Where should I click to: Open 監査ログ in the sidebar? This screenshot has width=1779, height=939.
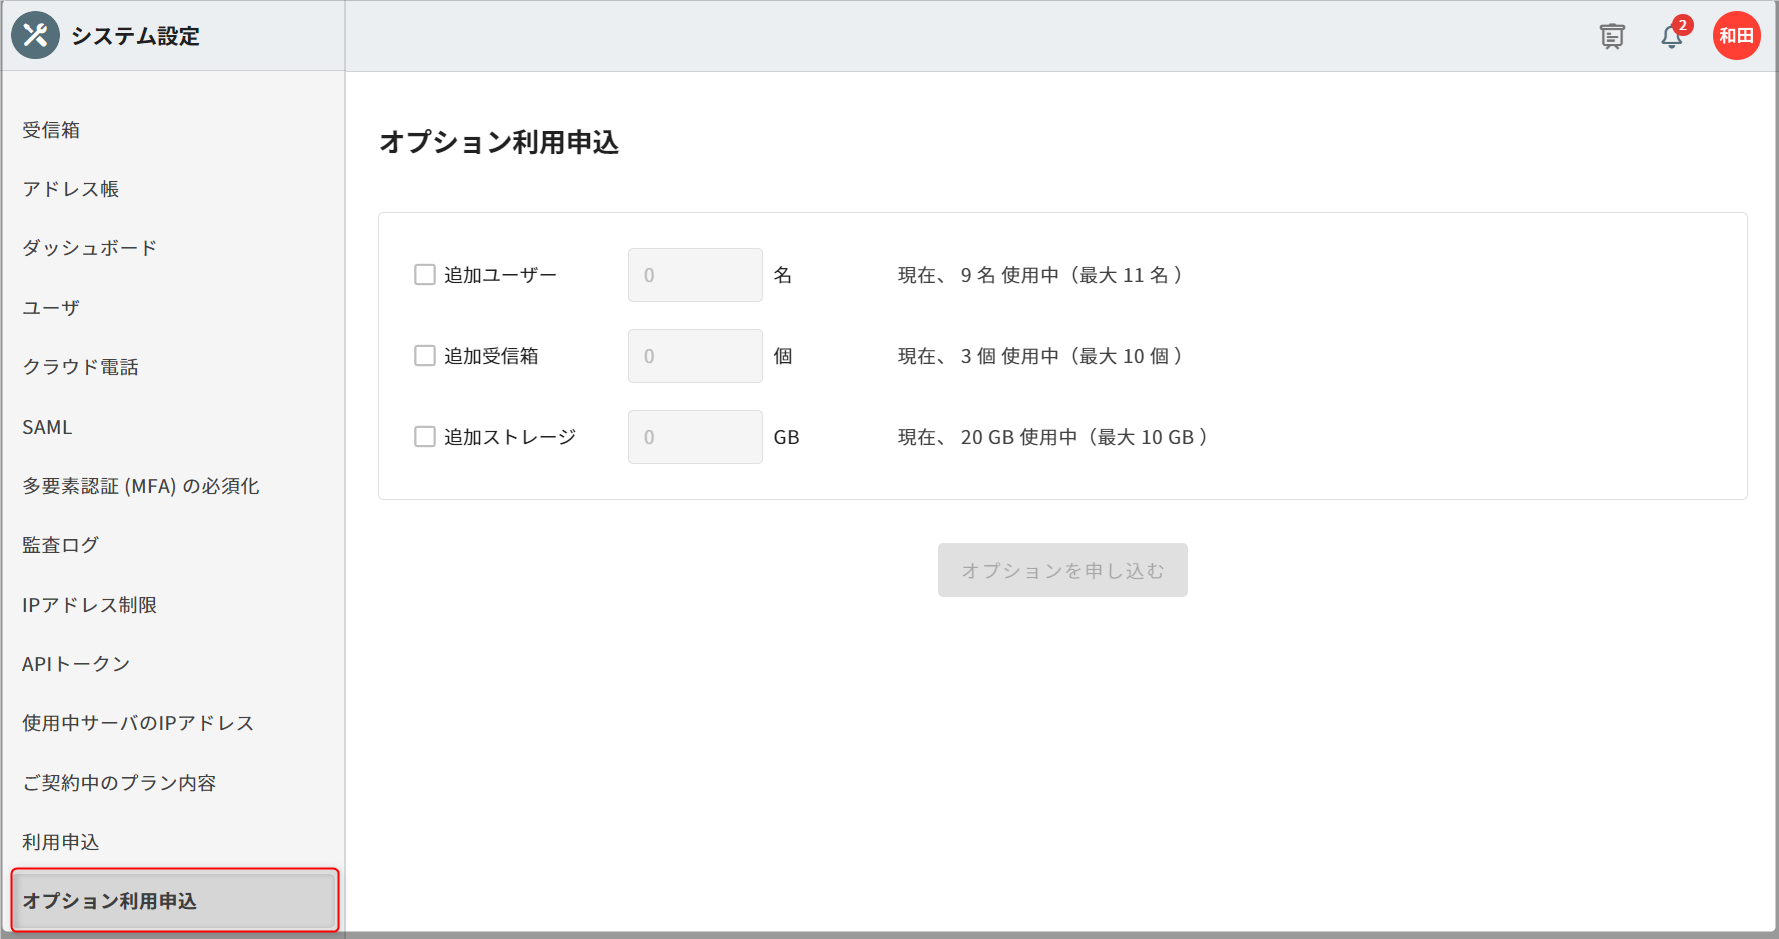60,545
